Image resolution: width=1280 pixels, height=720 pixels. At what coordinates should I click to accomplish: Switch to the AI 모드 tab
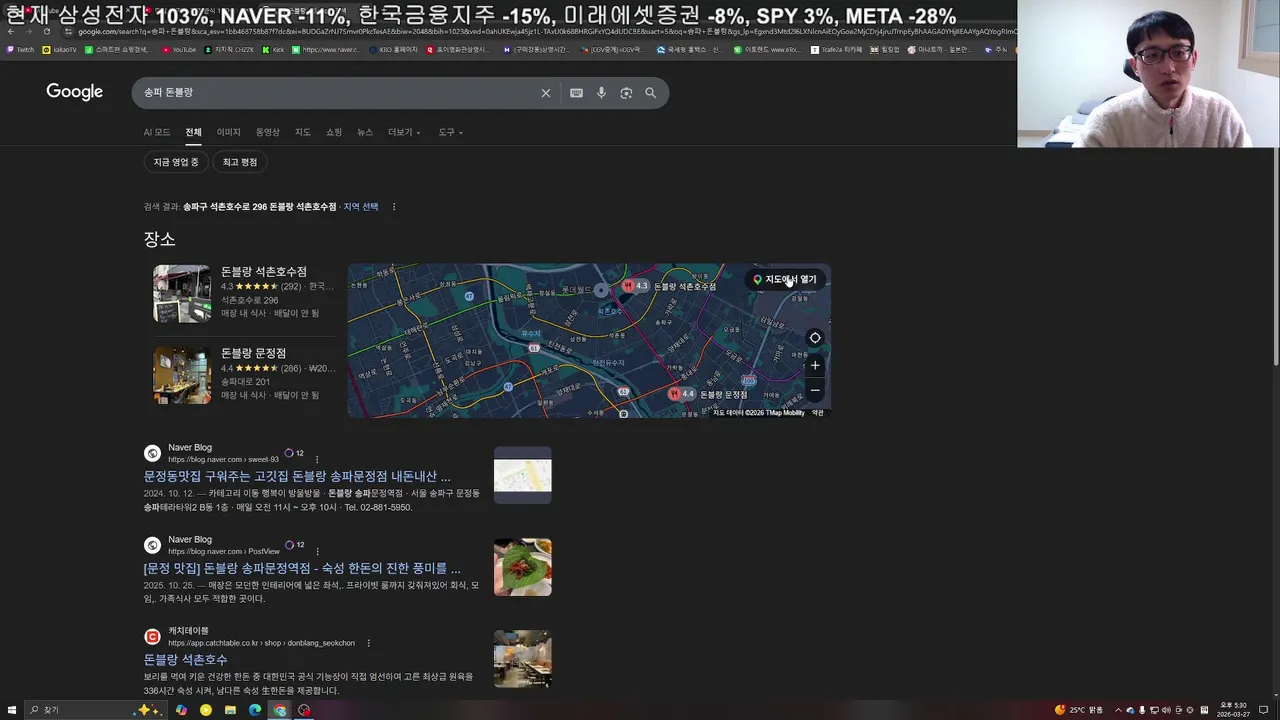[x=157, y=132]
